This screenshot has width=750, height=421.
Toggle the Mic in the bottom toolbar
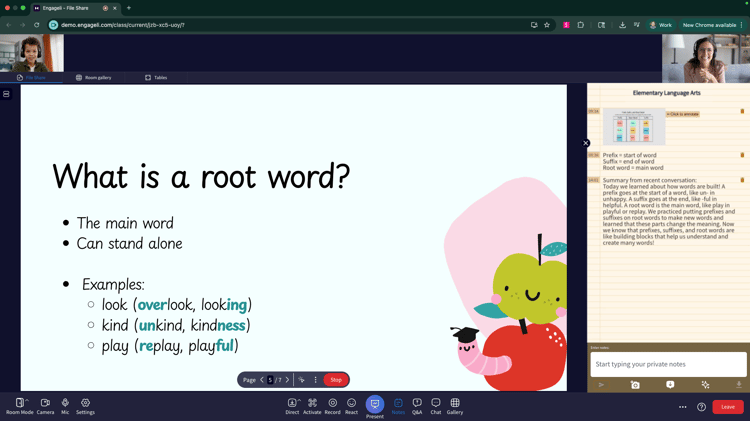pos(65,403)
